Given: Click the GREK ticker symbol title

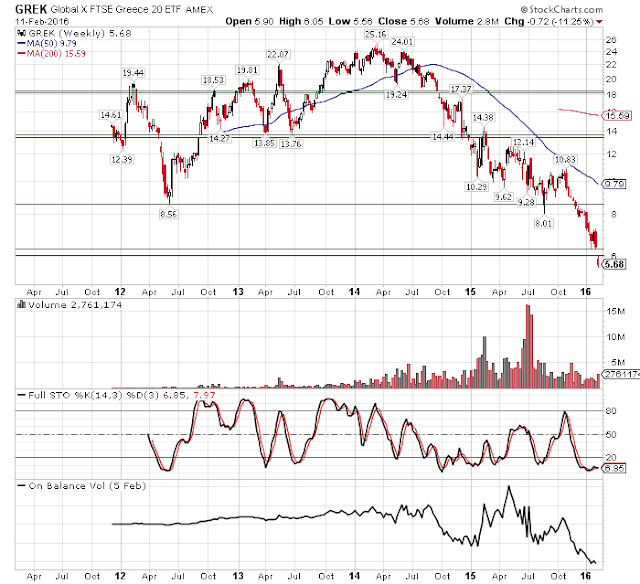Looking at the screenshot, I should pyautogui.click(x=31, y=9).
